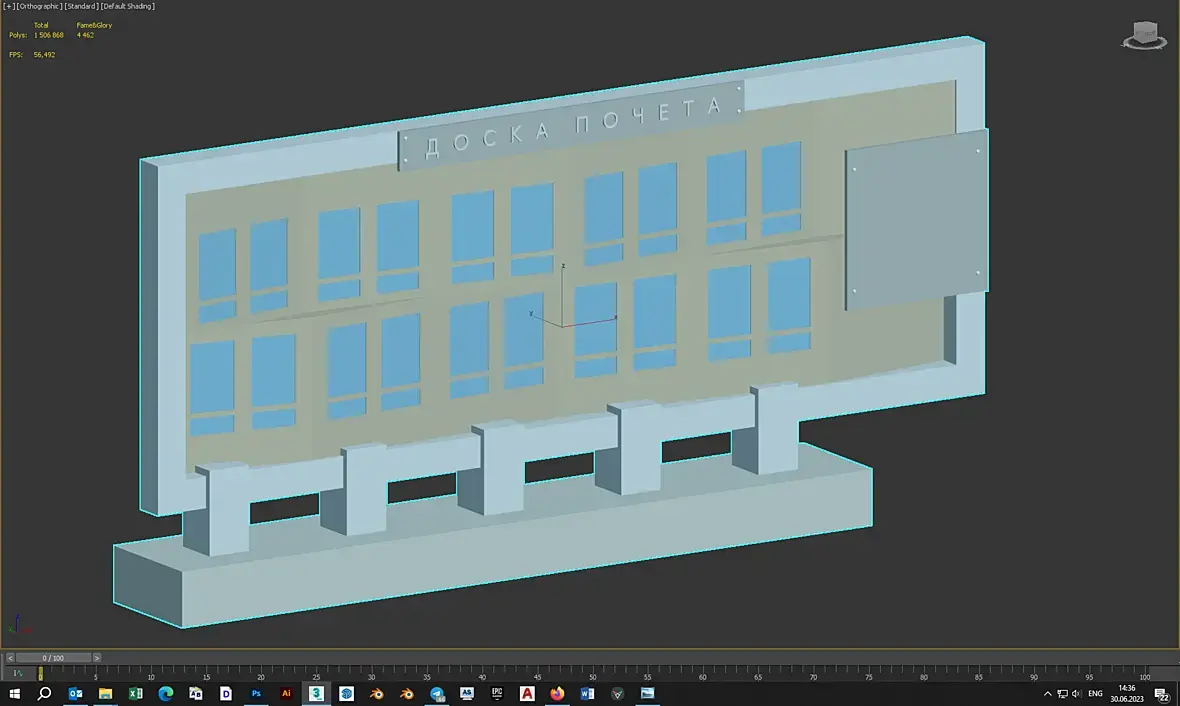The width and height of the screenshot is (1180, 706).
Task: Click the active 3ds Max taskbar icon
Action: [316, 693]
